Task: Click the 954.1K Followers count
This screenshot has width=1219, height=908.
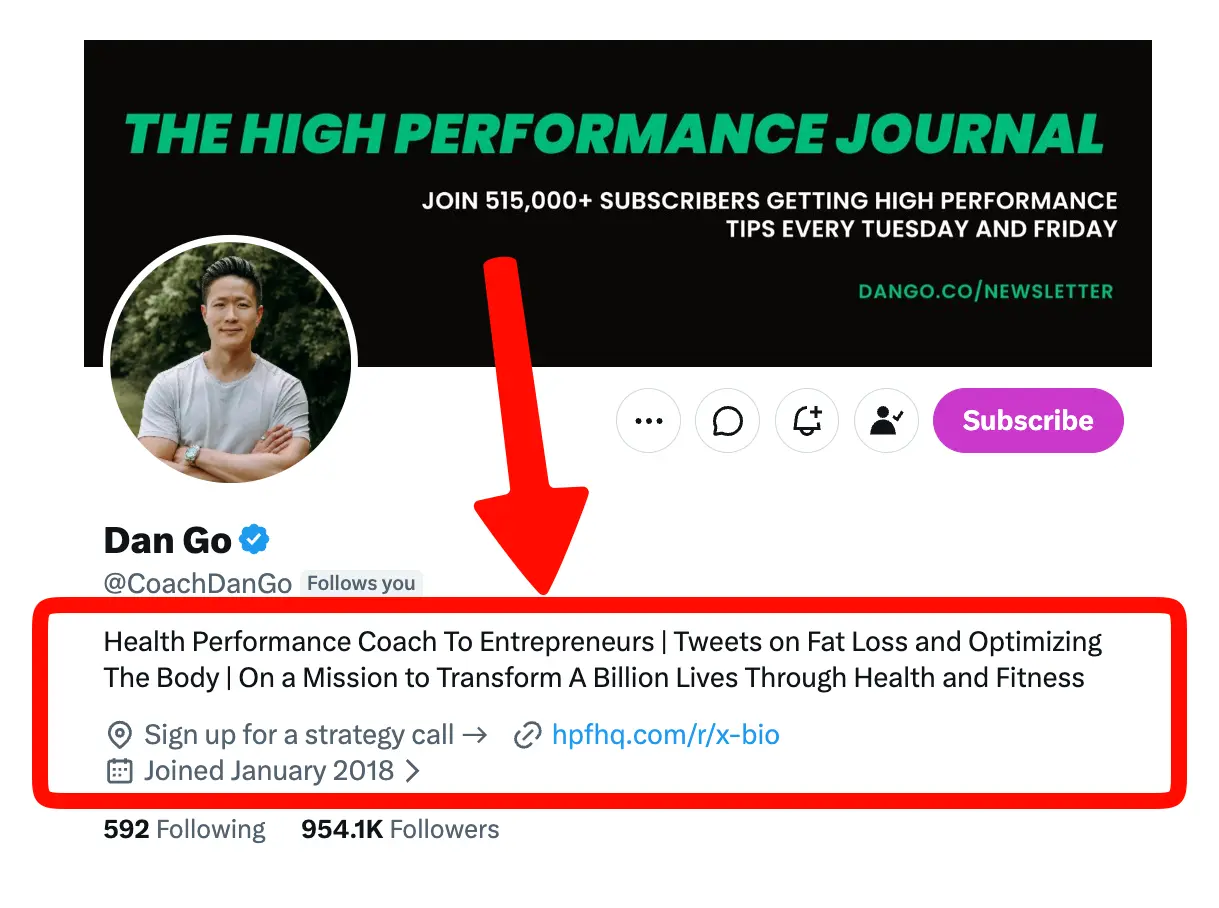Action: [x=399, y=828]
